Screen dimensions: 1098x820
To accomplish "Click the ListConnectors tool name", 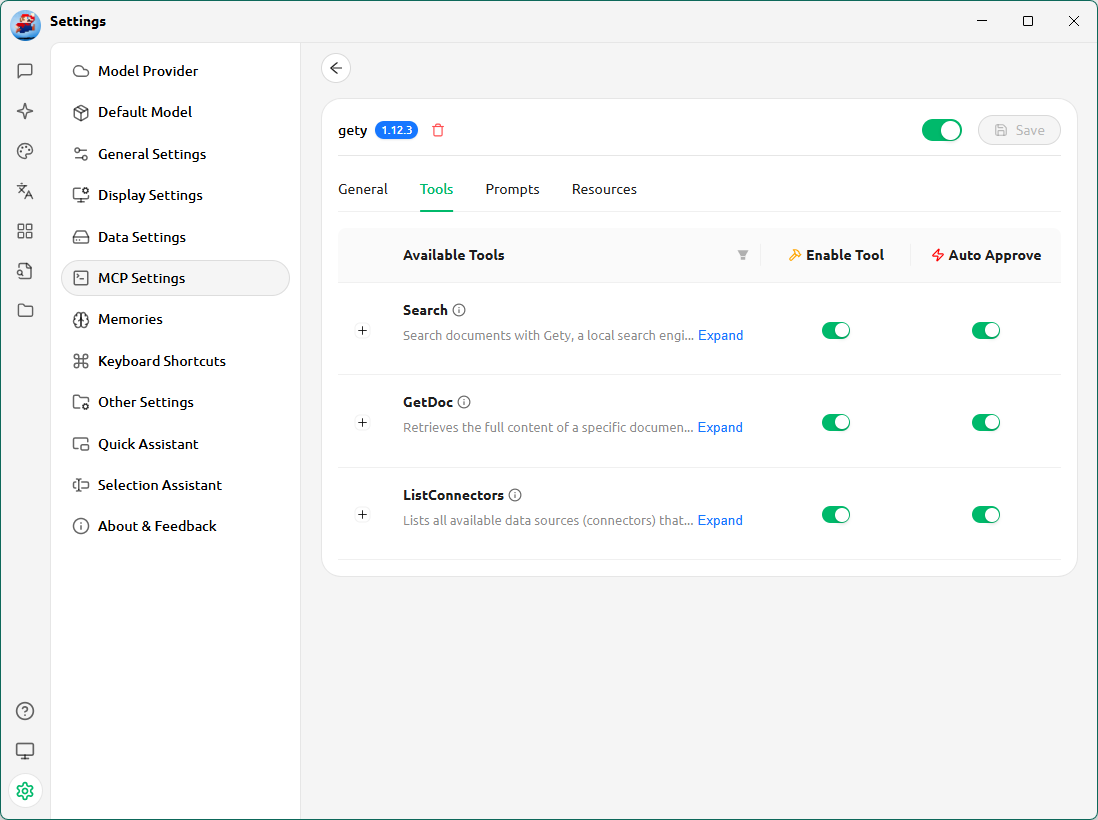I will (x=453, y=495).
